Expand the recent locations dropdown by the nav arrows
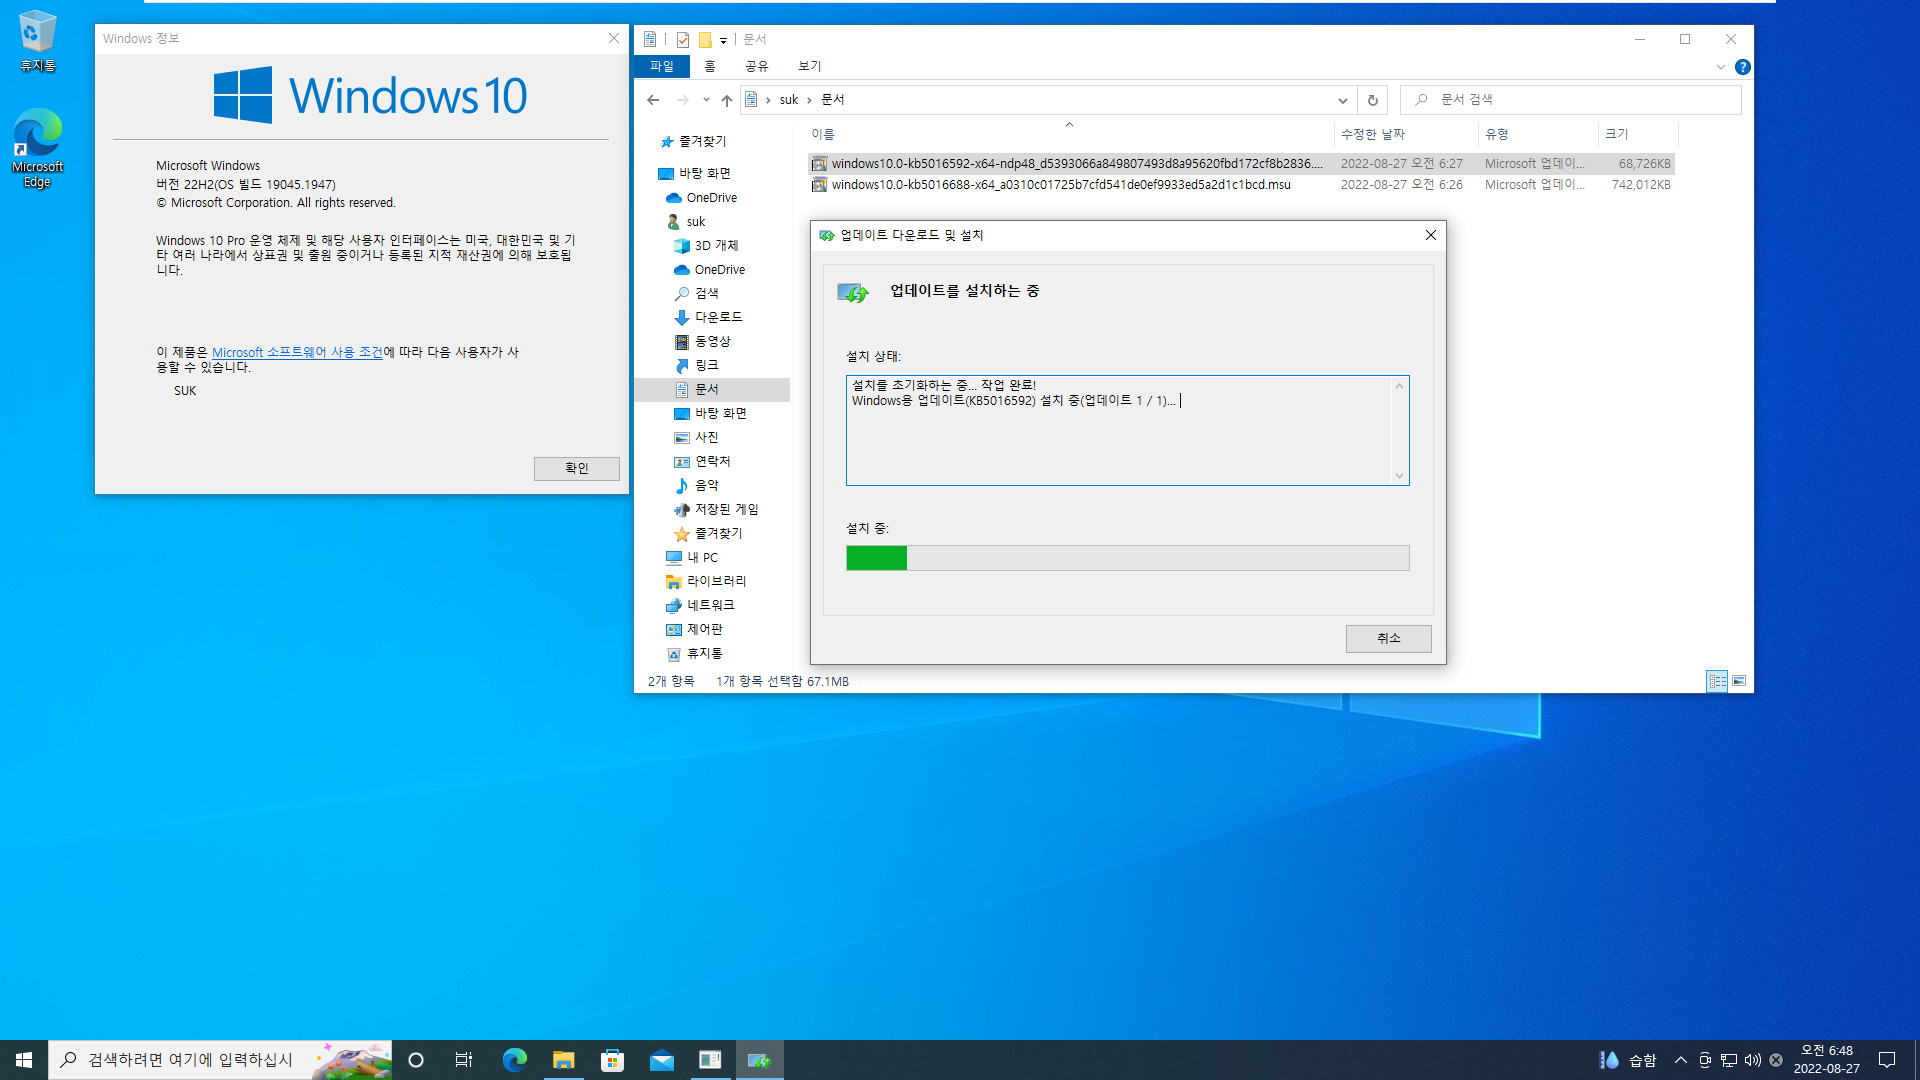 (x=706, y=100)
